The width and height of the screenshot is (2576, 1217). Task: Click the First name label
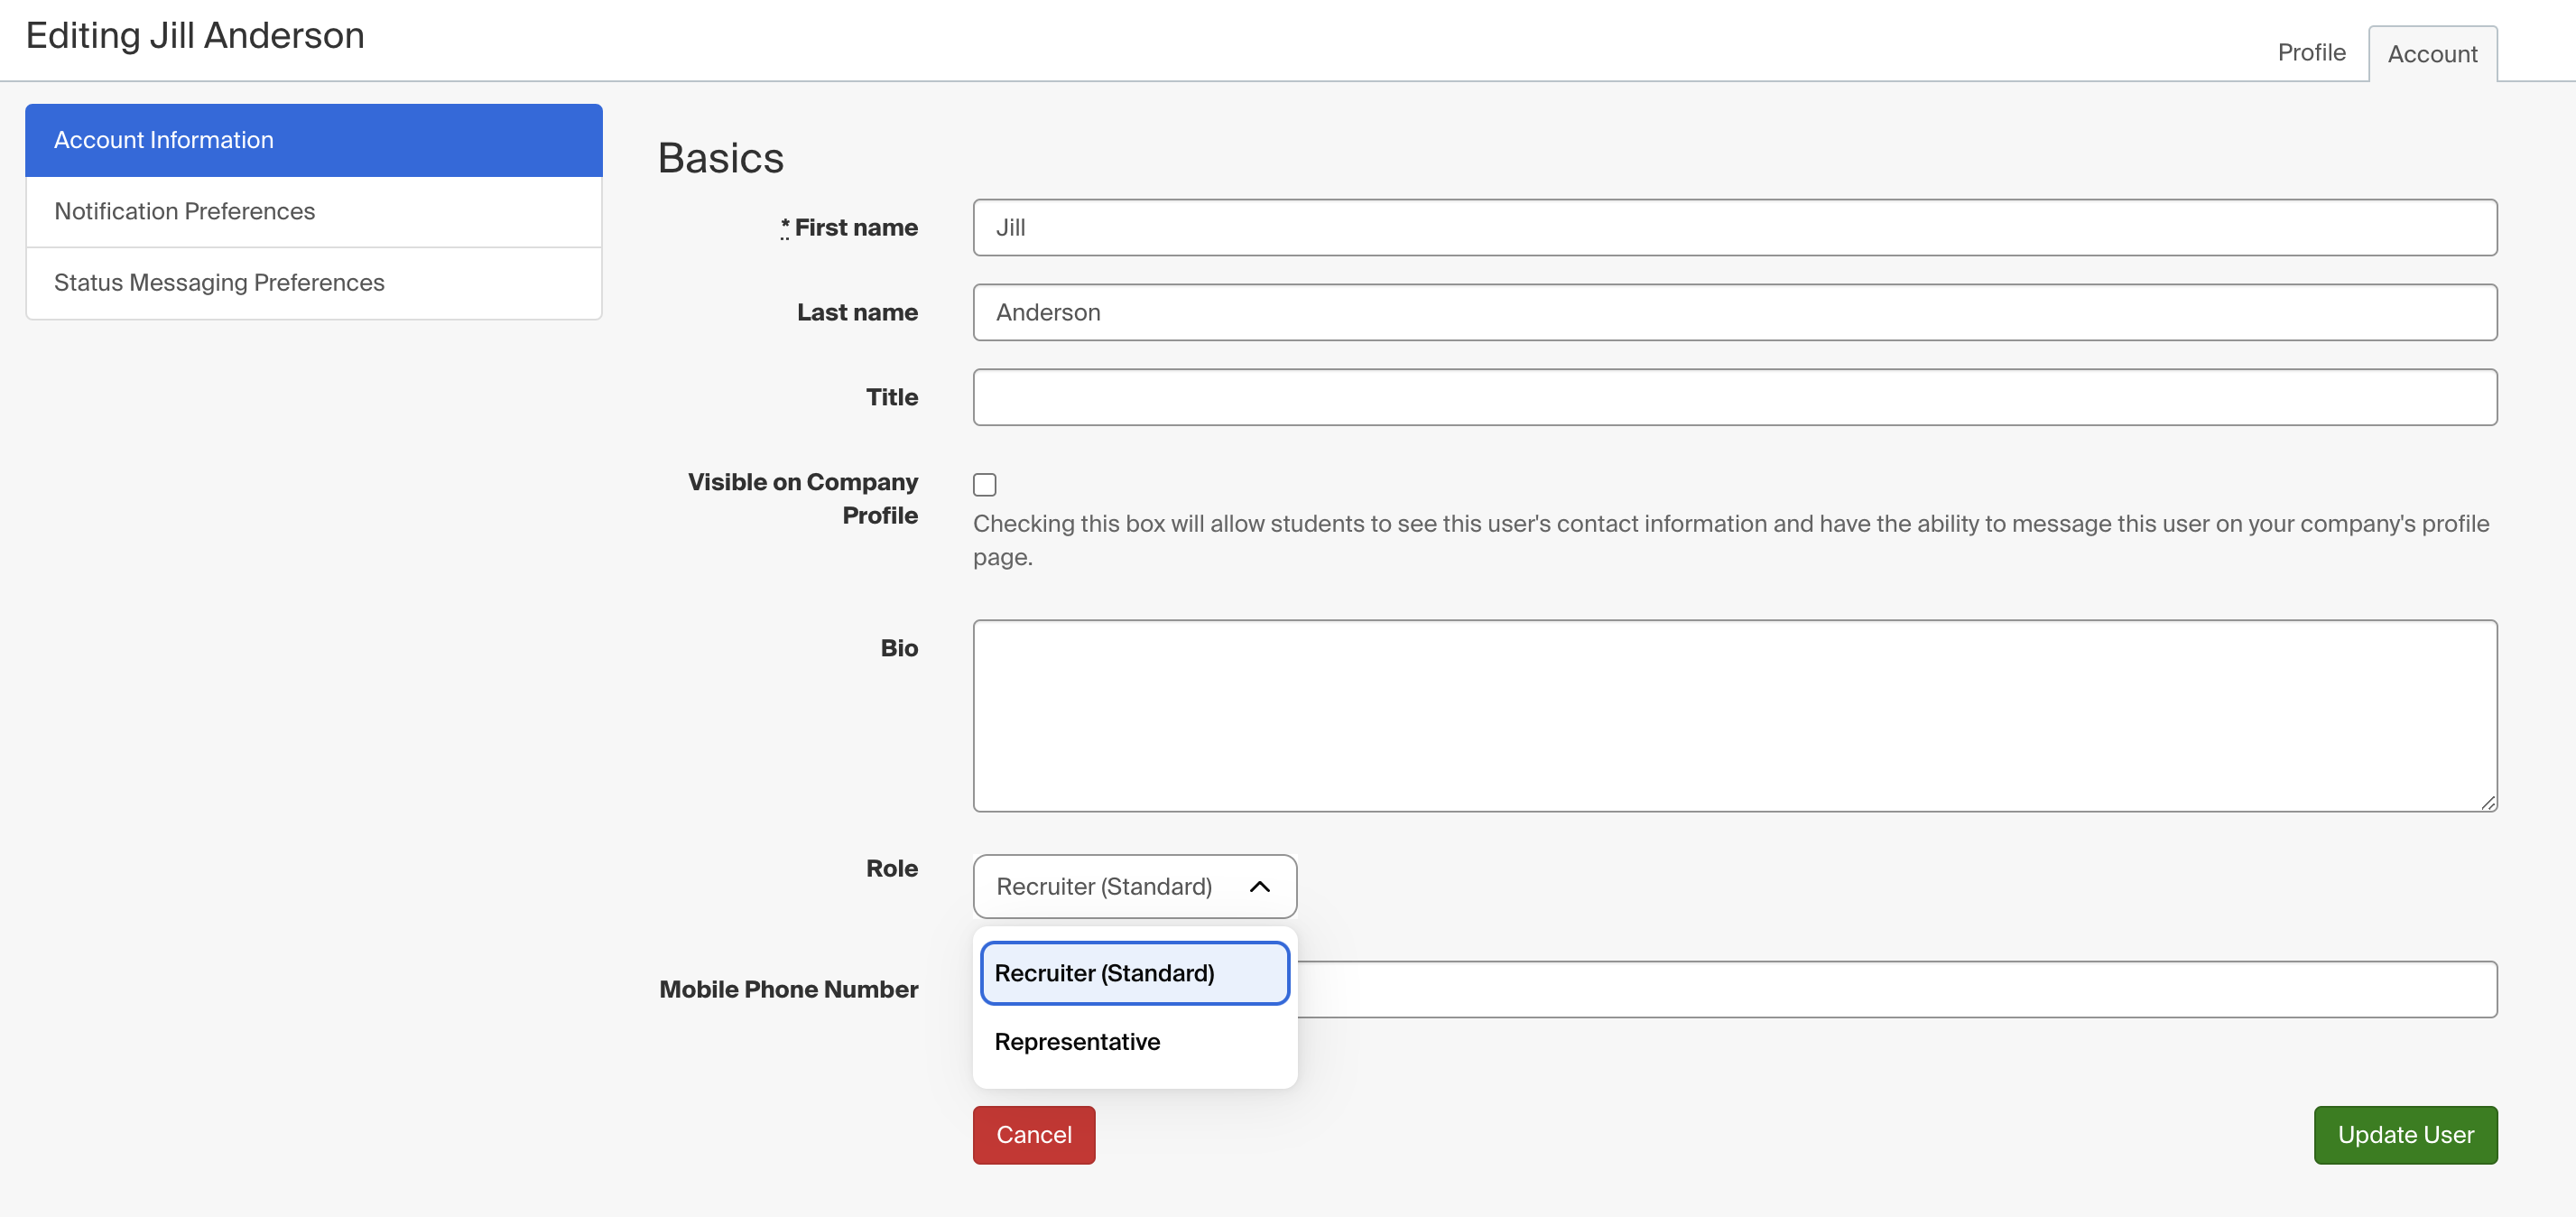[855, 228]
